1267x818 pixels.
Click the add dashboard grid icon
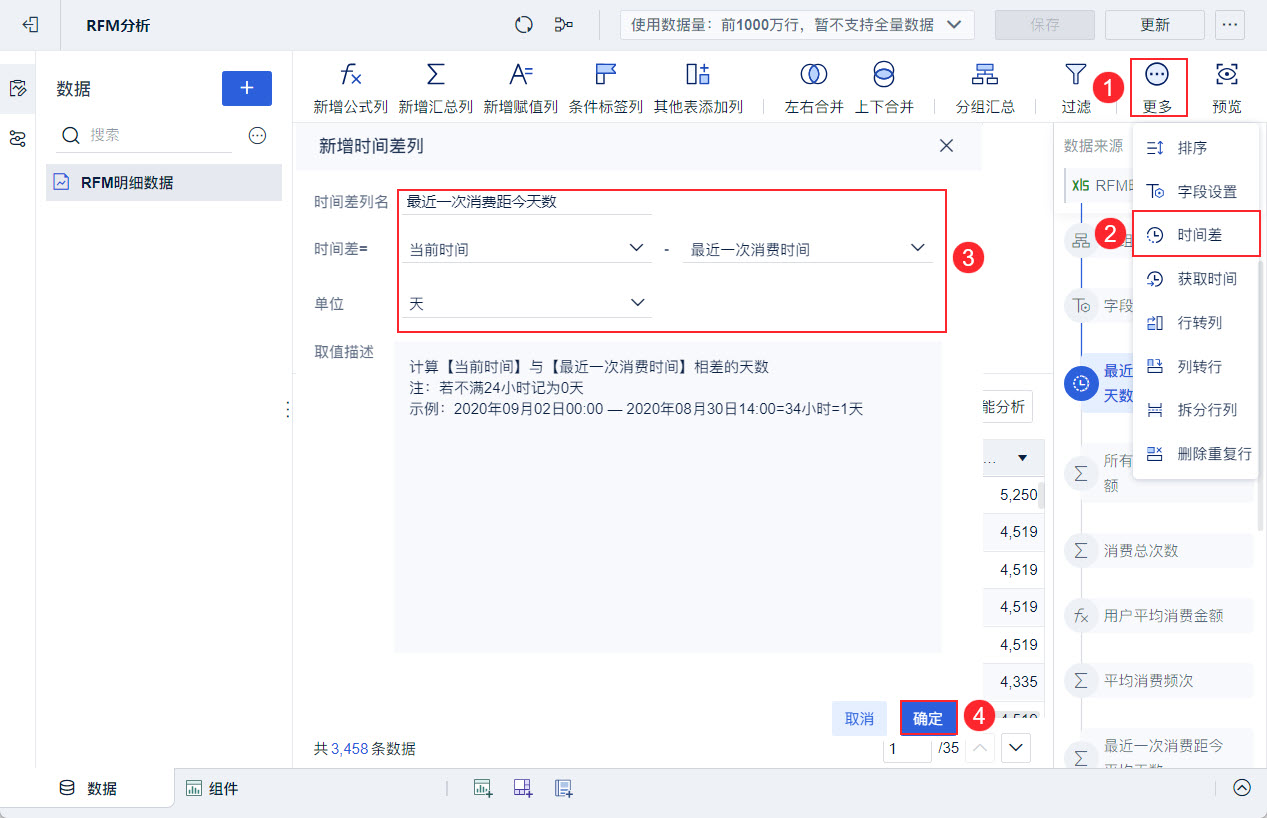523,788
